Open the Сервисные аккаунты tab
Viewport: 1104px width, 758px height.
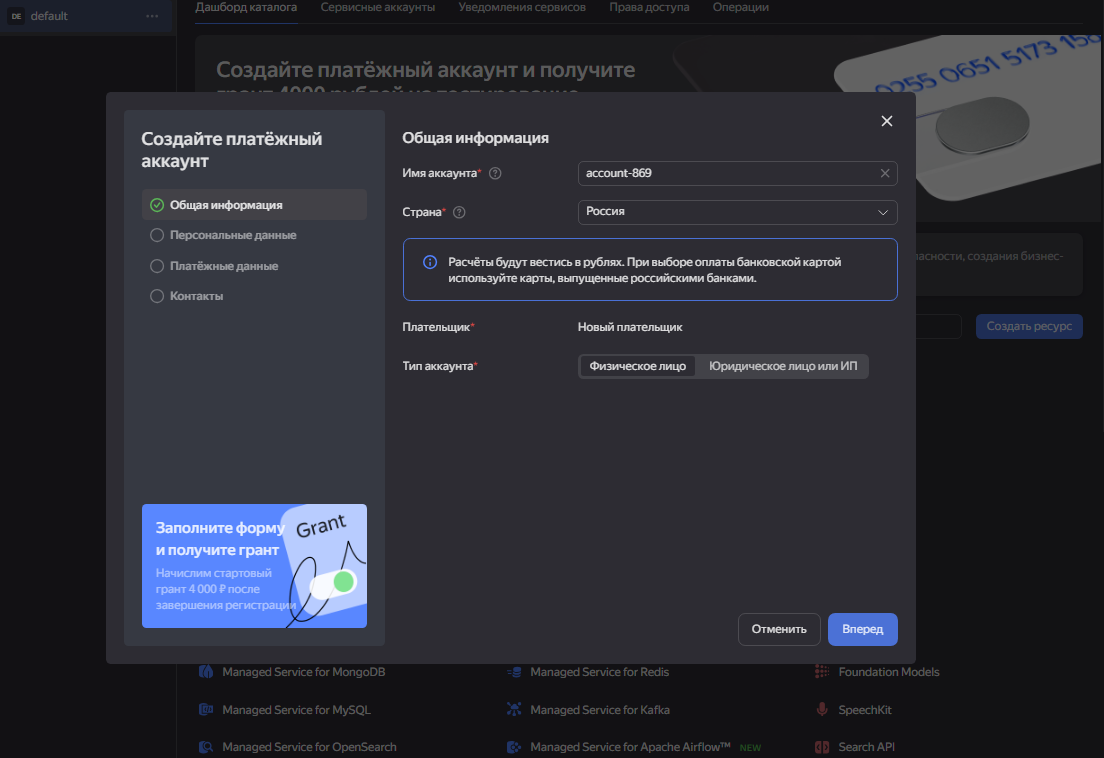377,7
